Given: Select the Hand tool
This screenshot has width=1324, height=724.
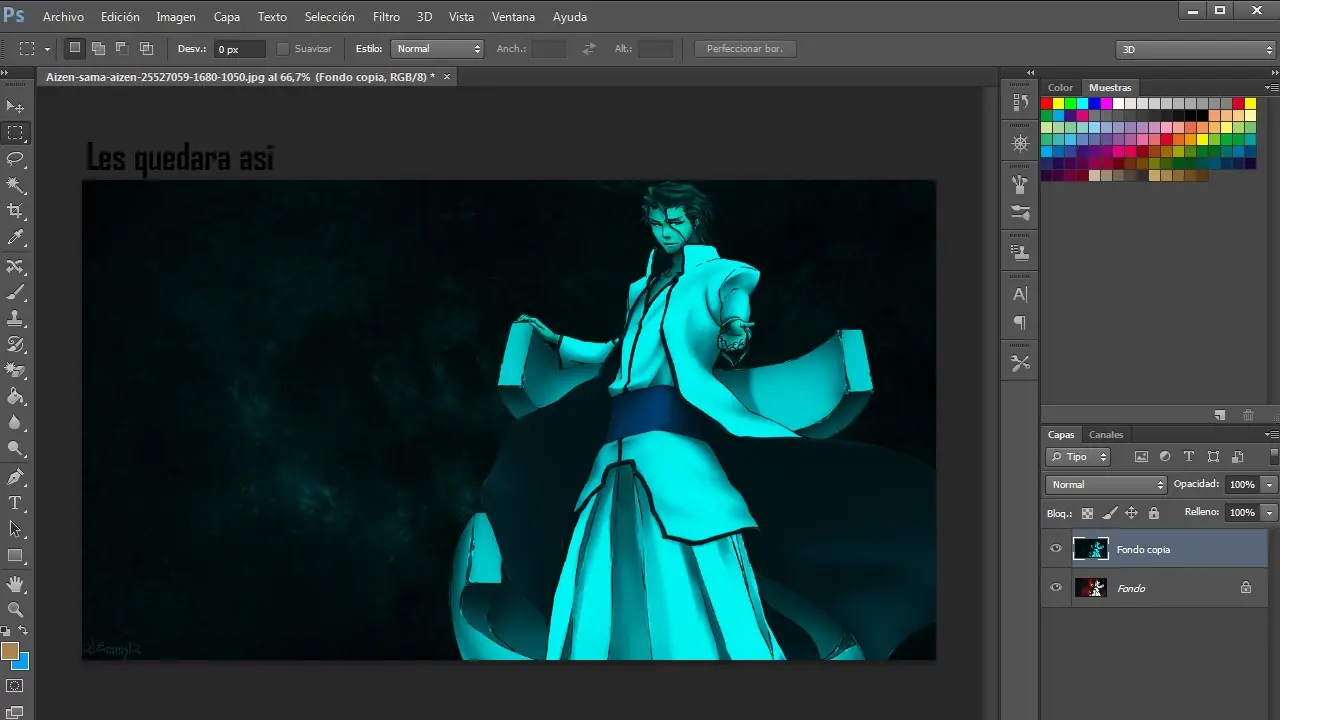Looking at the screenshot, I should [x=15, y=583].
